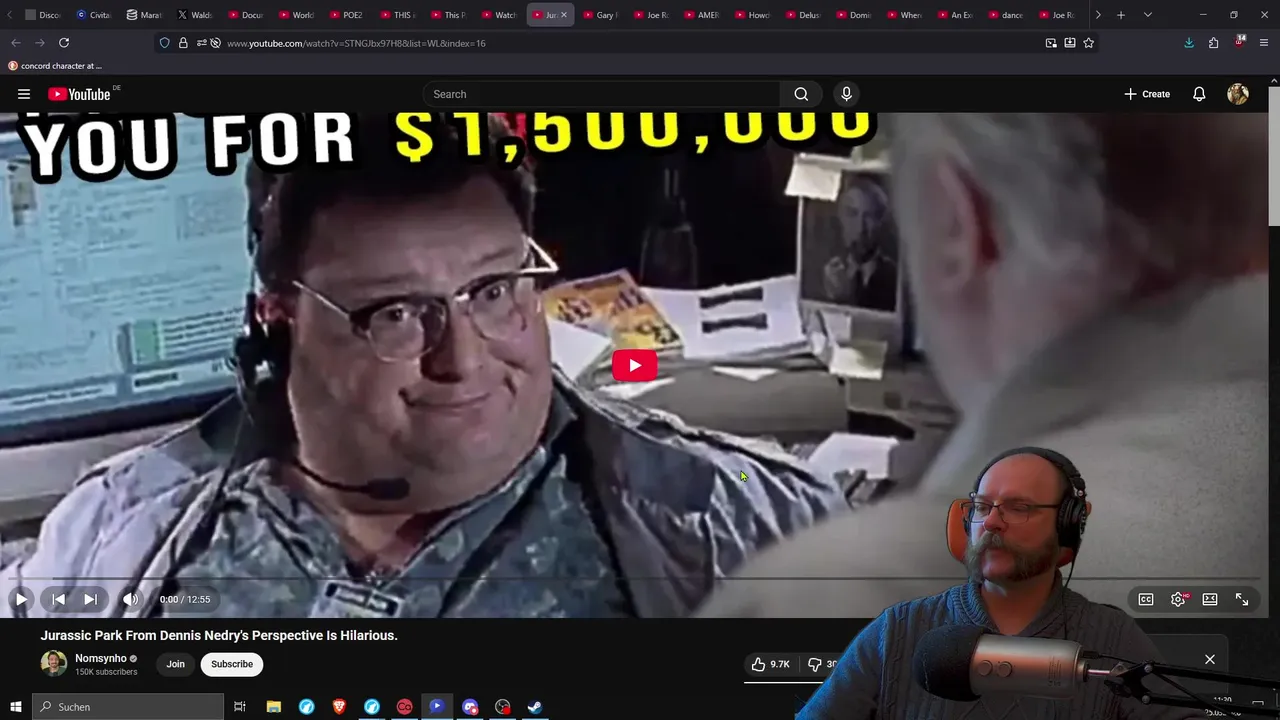
Task: Open the Nomsynho channel avatar
Action: click(54, 663)
